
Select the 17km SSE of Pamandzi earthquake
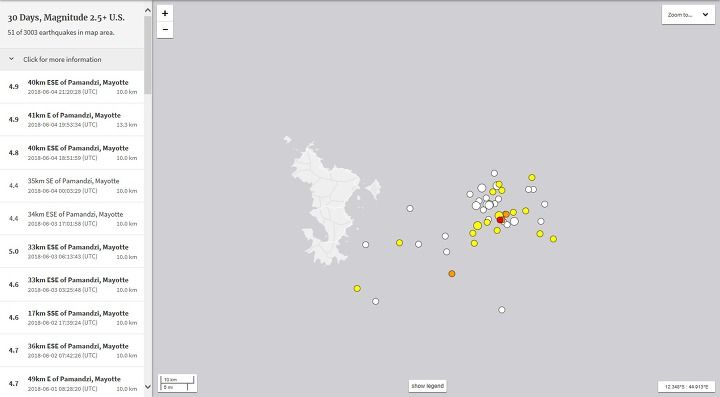point(72,318)
